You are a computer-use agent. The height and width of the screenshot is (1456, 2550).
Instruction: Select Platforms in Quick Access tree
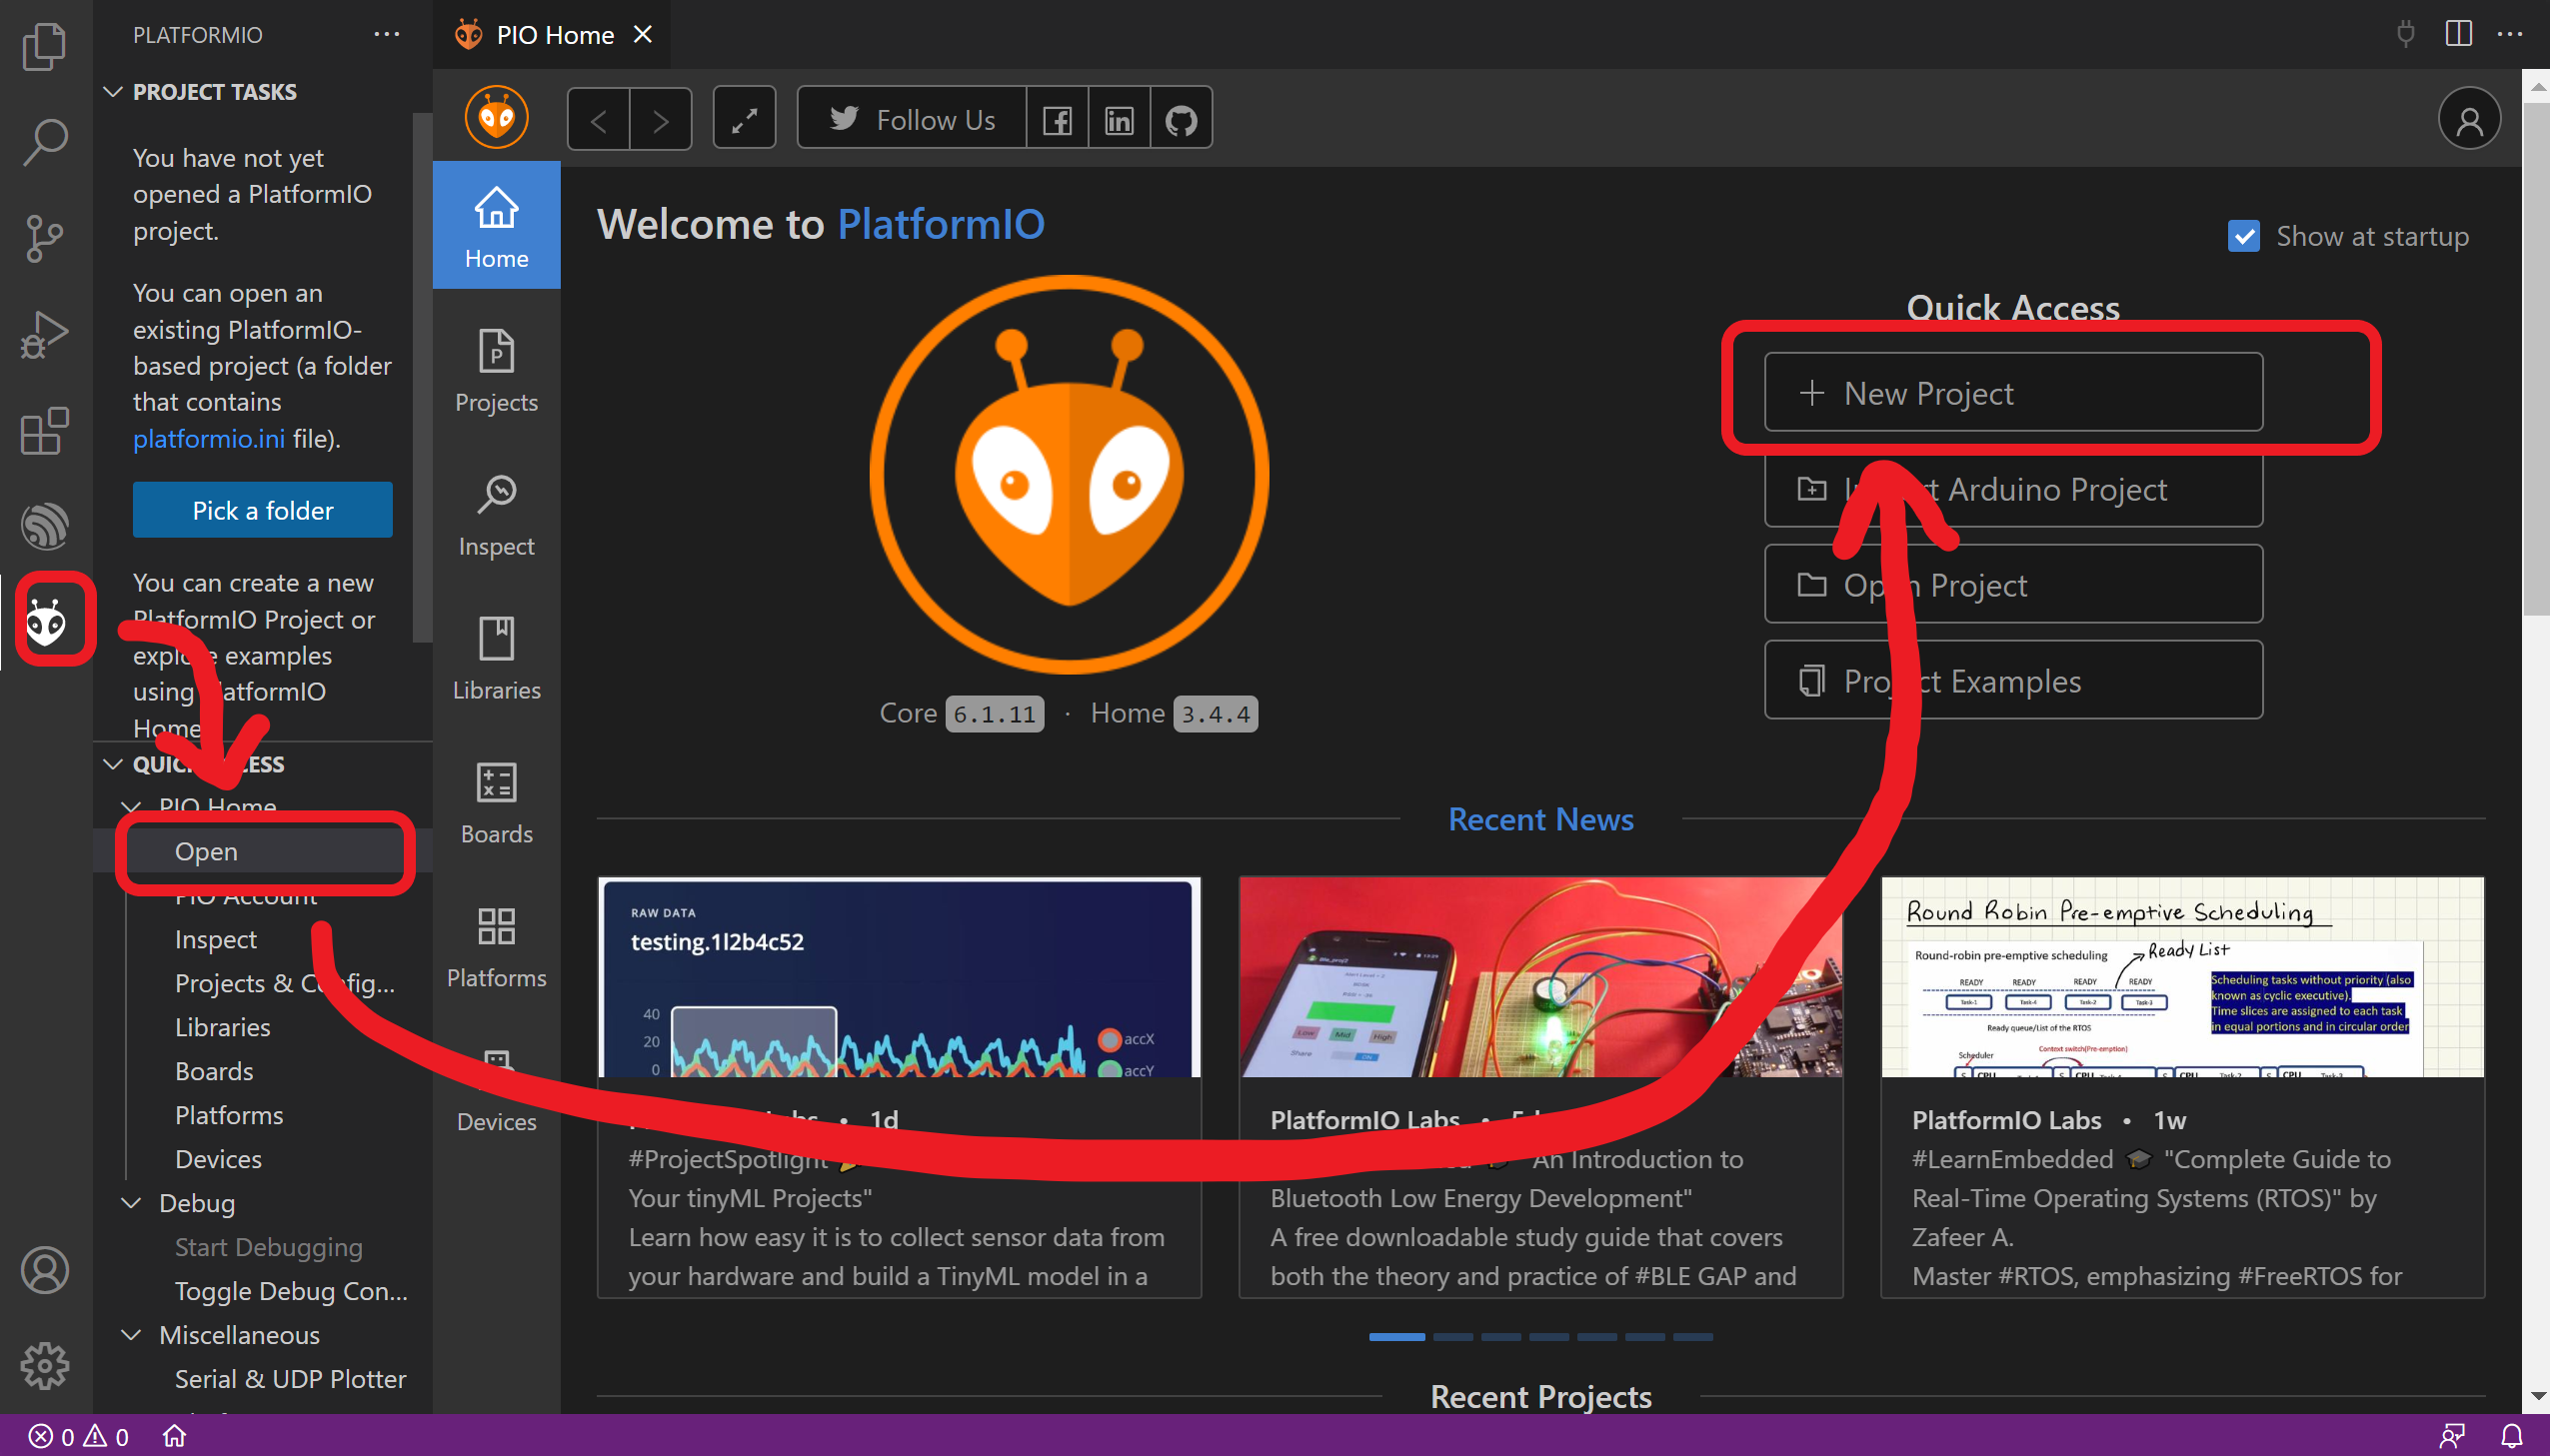tap(263, 1114)
